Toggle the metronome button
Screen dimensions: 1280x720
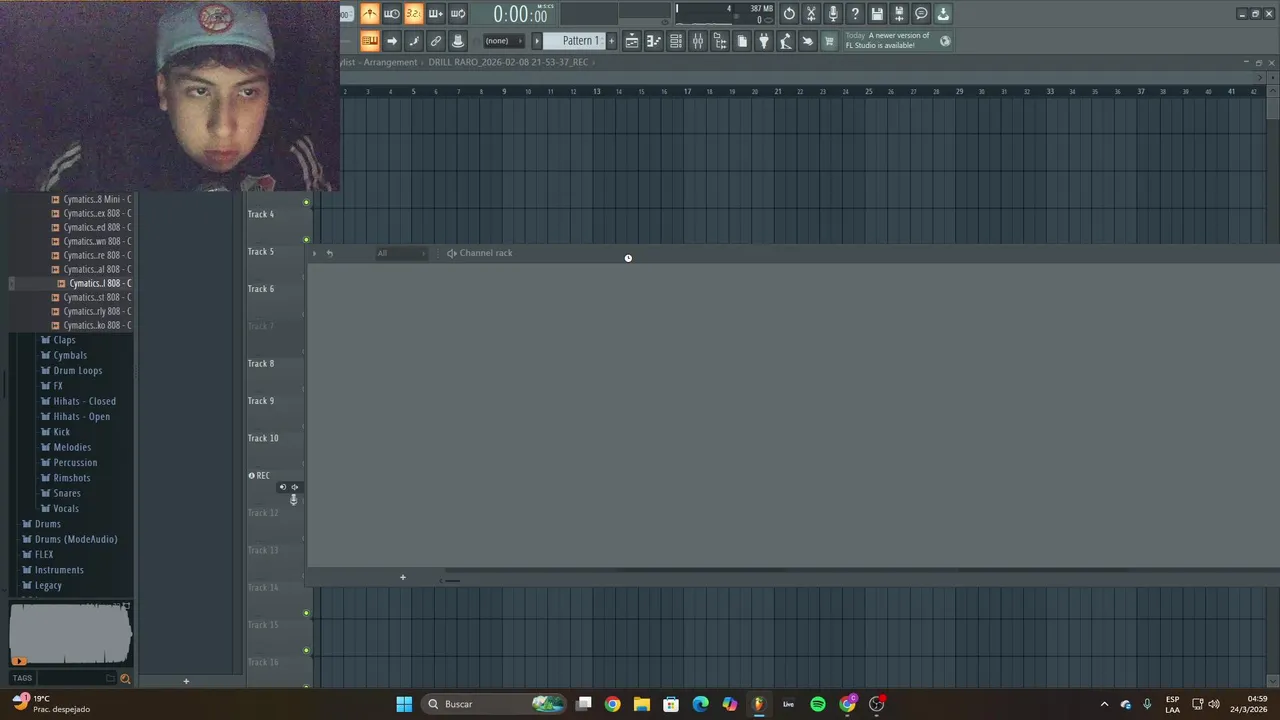click(x=370, y=14)
